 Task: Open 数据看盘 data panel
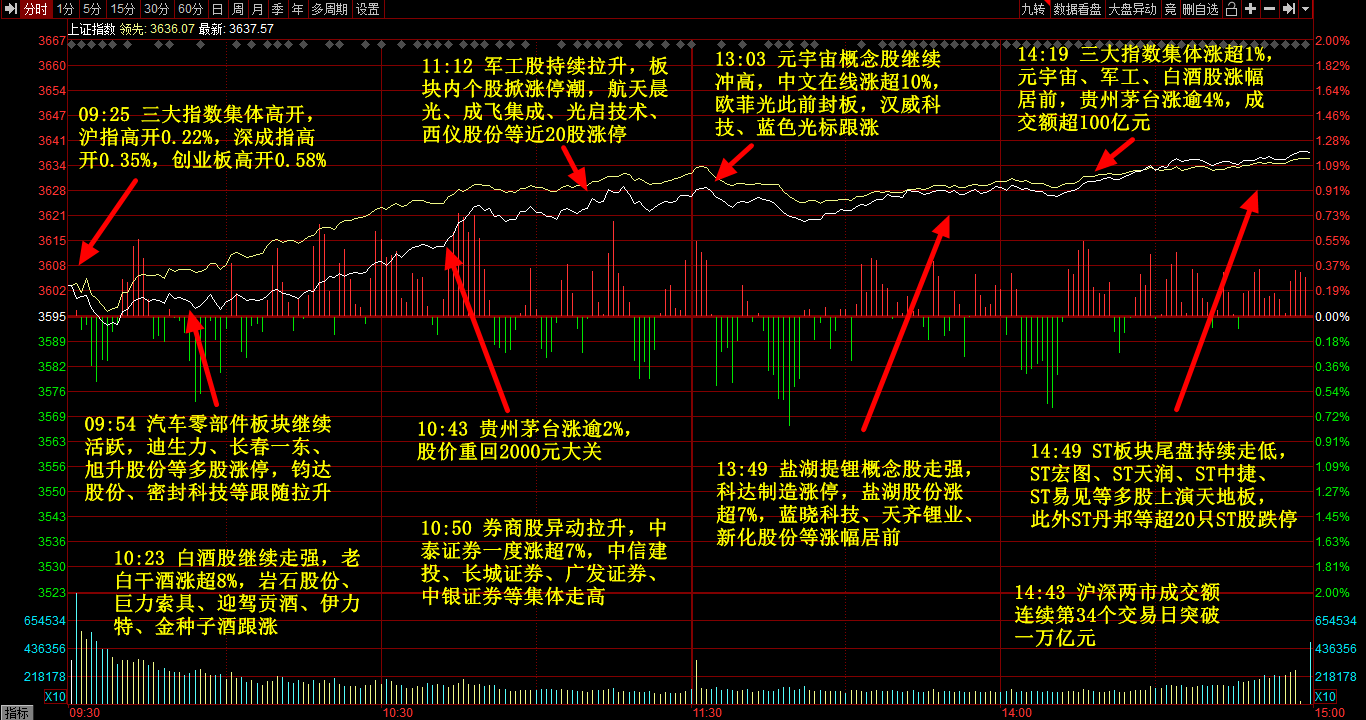click(x=1077, y=9)
